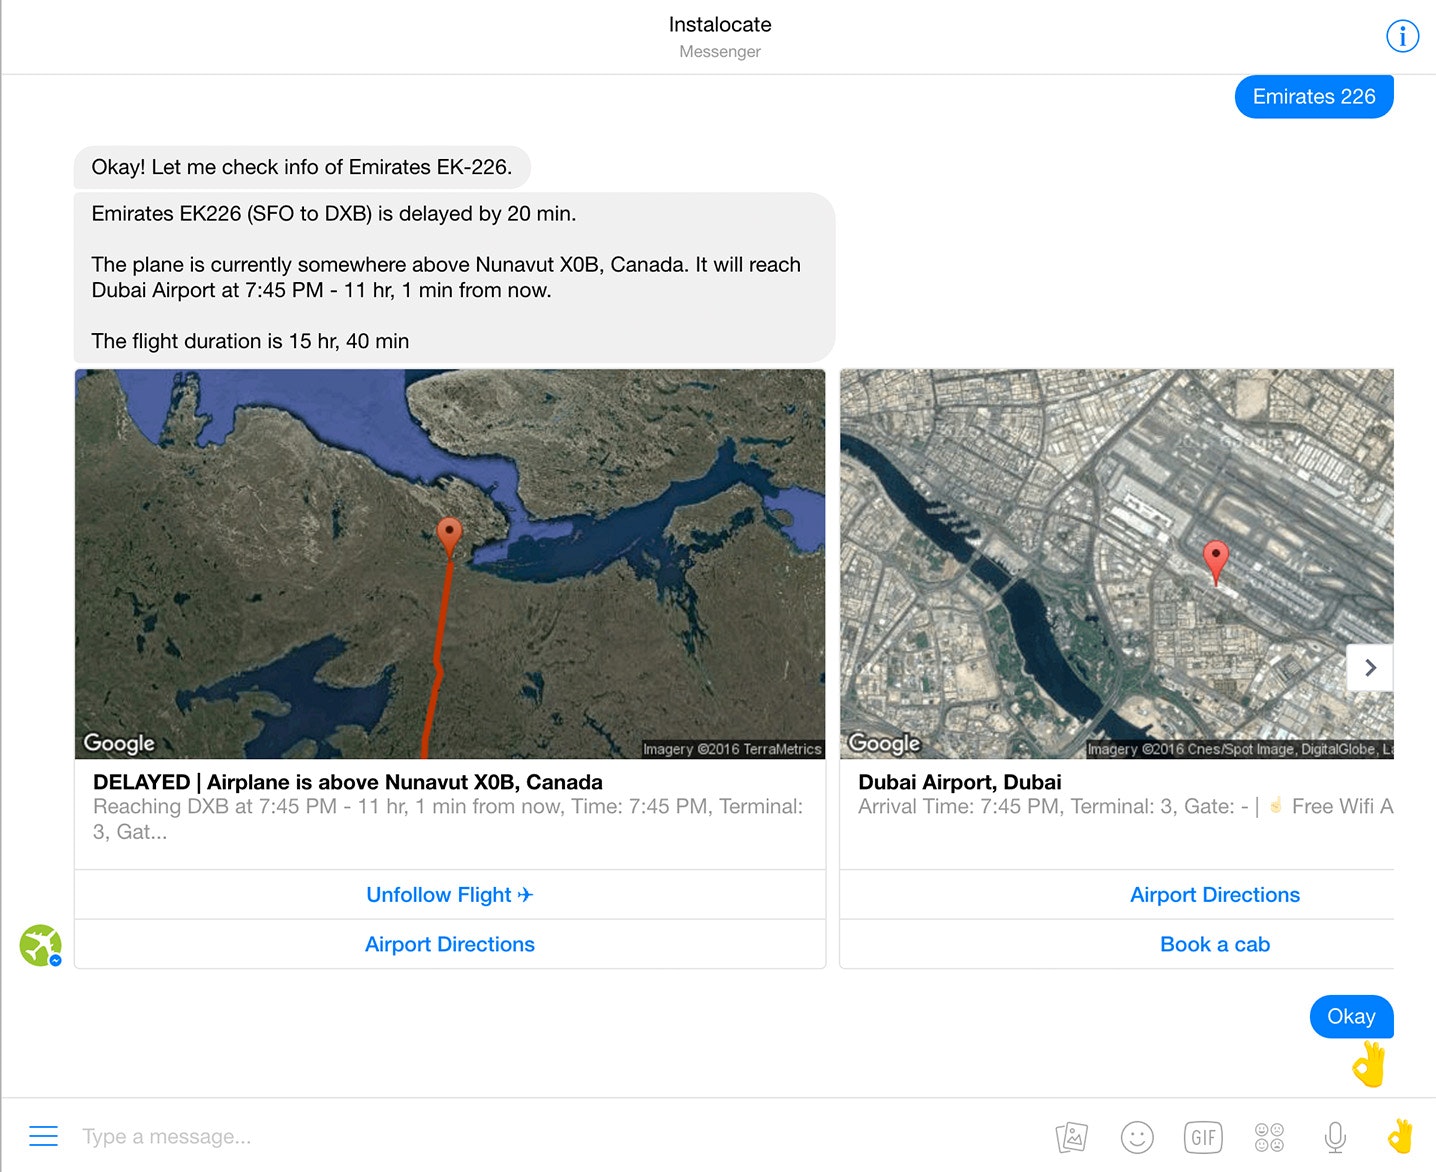
Task: Click the sent 'Emirates 226' message bubble
Action: coord(1314,97)
